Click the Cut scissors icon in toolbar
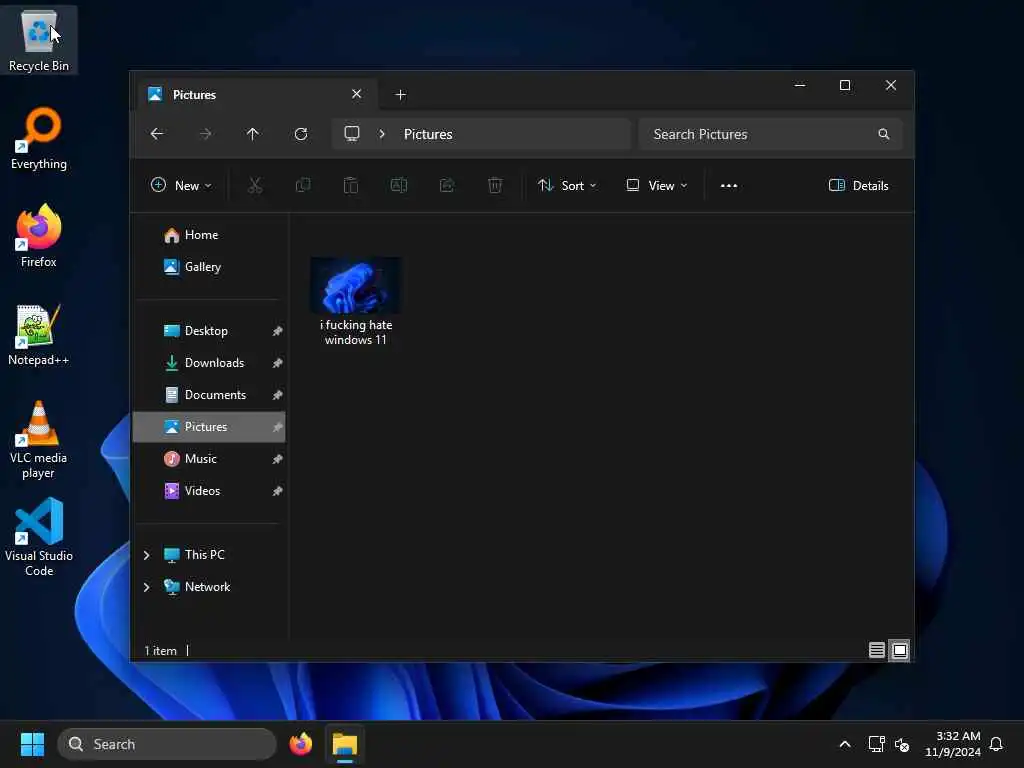This screenshot has height=768, width=1024. click(255, 185)
